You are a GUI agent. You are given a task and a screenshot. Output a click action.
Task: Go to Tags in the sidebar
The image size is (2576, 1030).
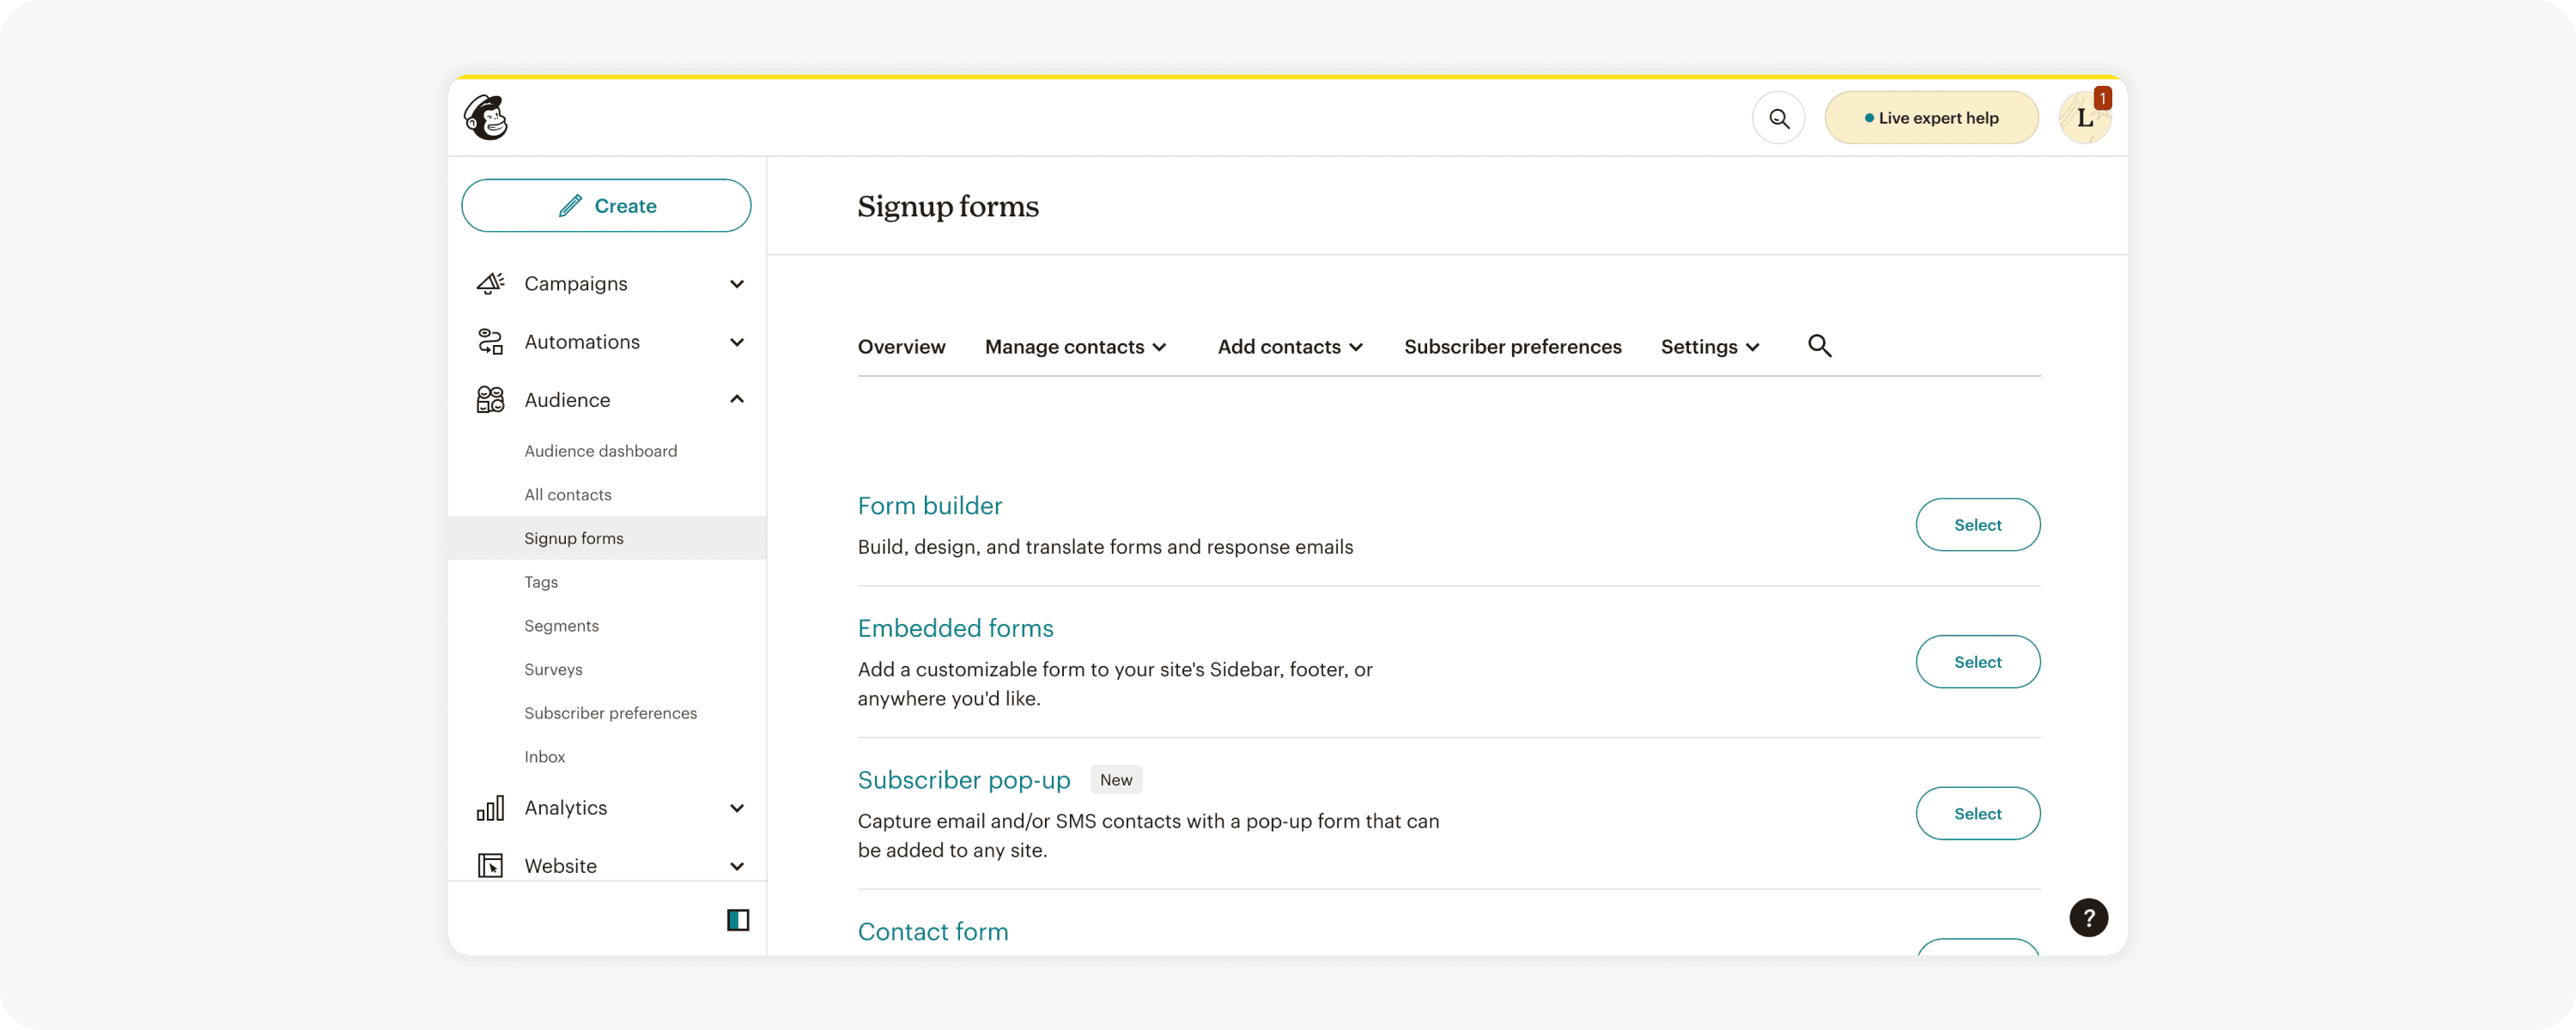pos(541,582)
